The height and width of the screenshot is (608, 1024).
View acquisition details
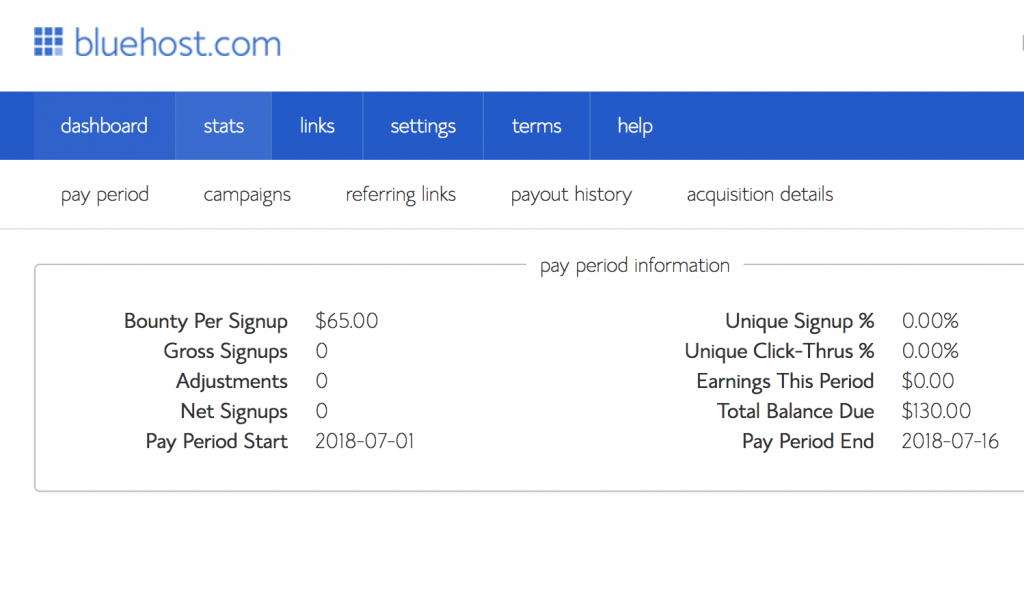759,194
